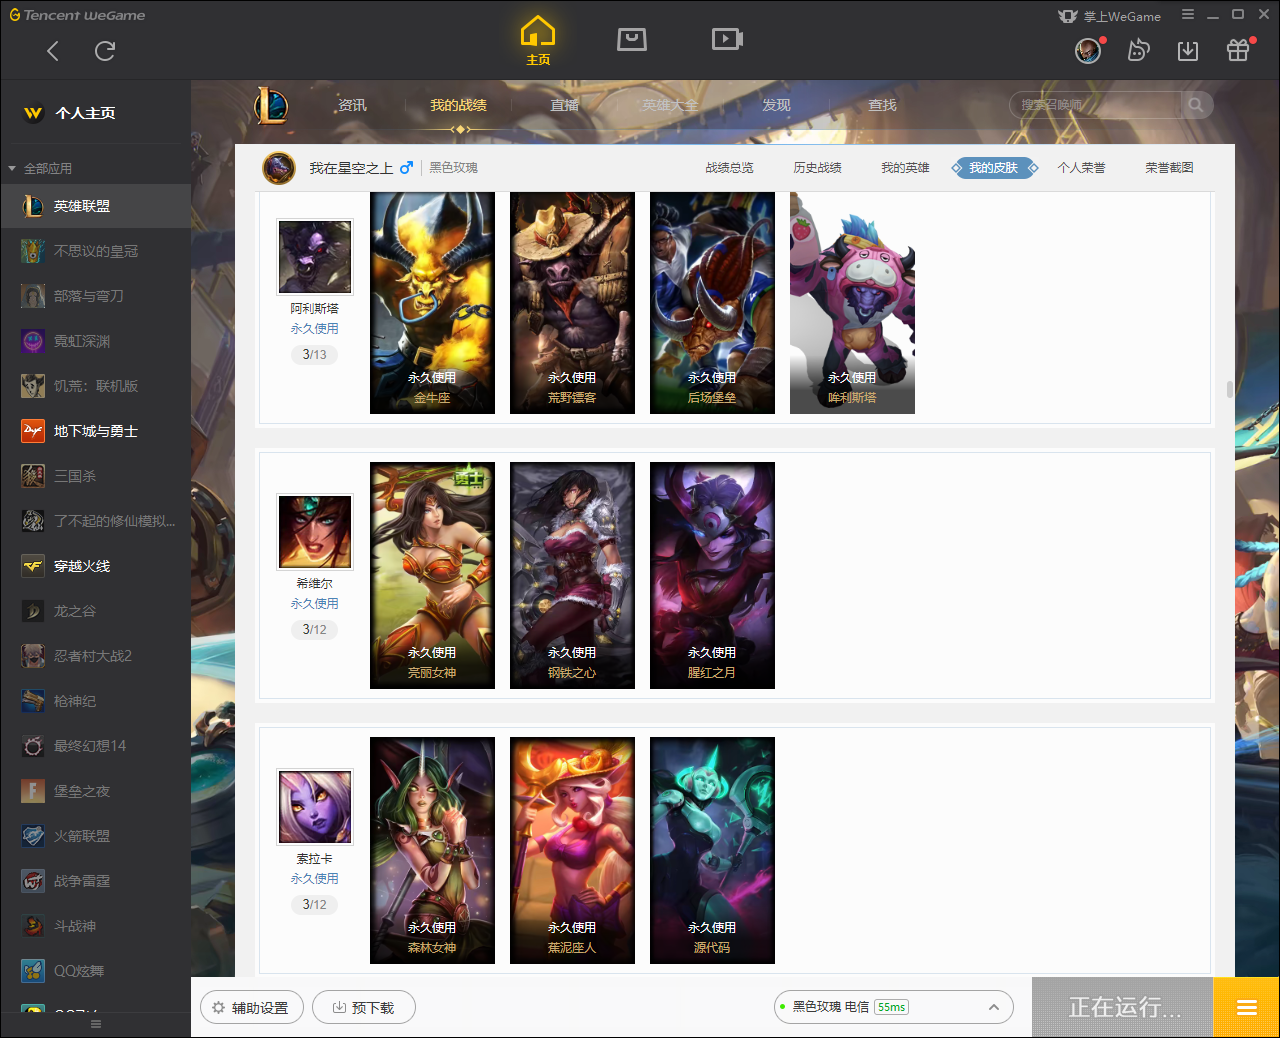Open the 历史战绩 sub-tab
The height and width of the screenshot is (1038, 1280).
[817, 168]
